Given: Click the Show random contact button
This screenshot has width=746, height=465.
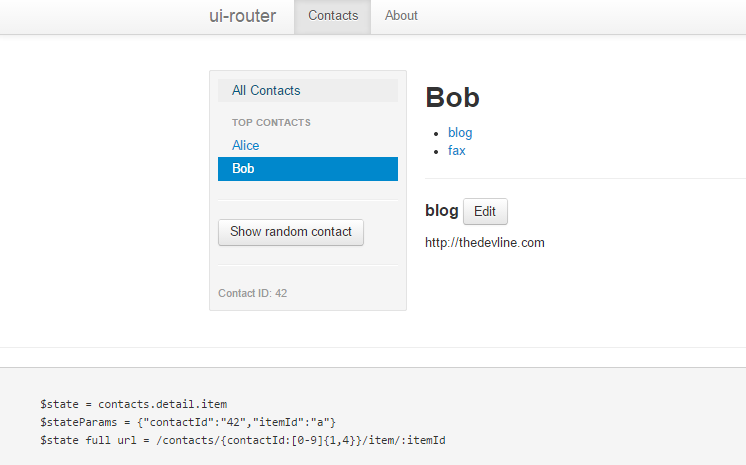Looking at the screenshot, I should click(x=291, y=232).
